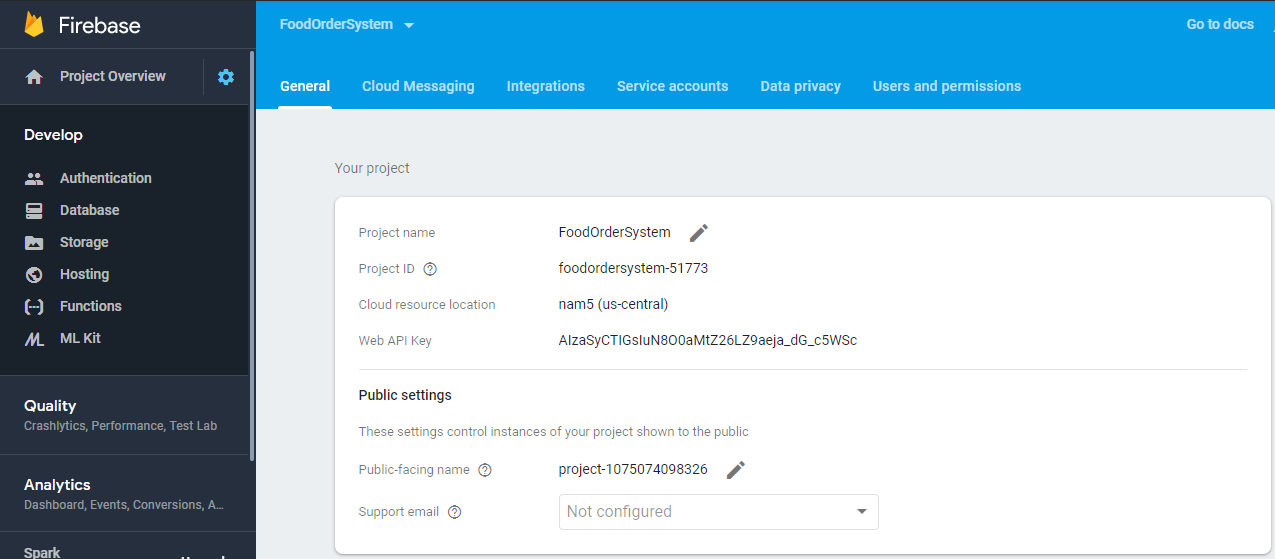Click the ML Kit icon

click(x=34, y=339)
